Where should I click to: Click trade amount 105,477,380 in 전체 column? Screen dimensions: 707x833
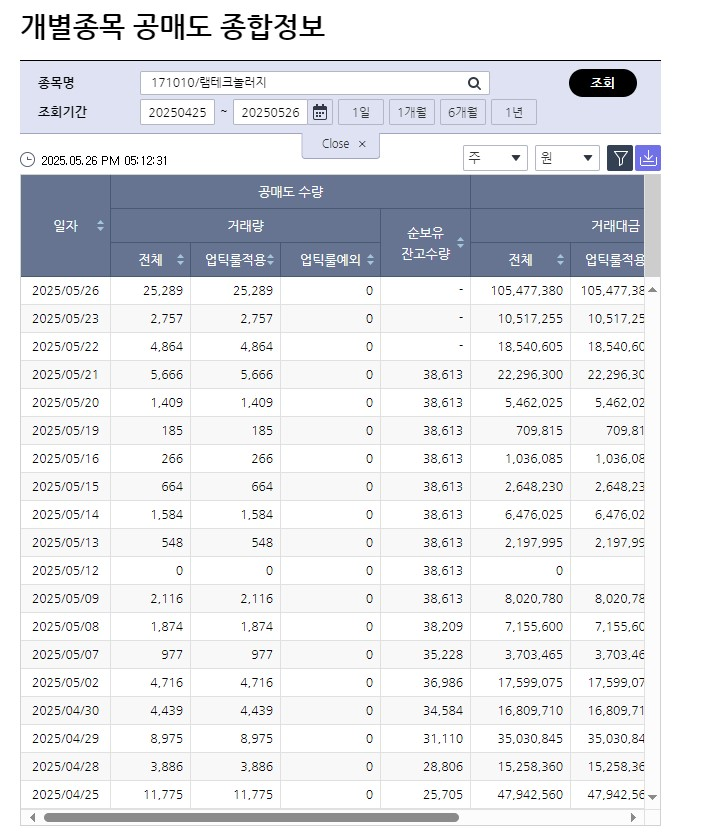526,291
